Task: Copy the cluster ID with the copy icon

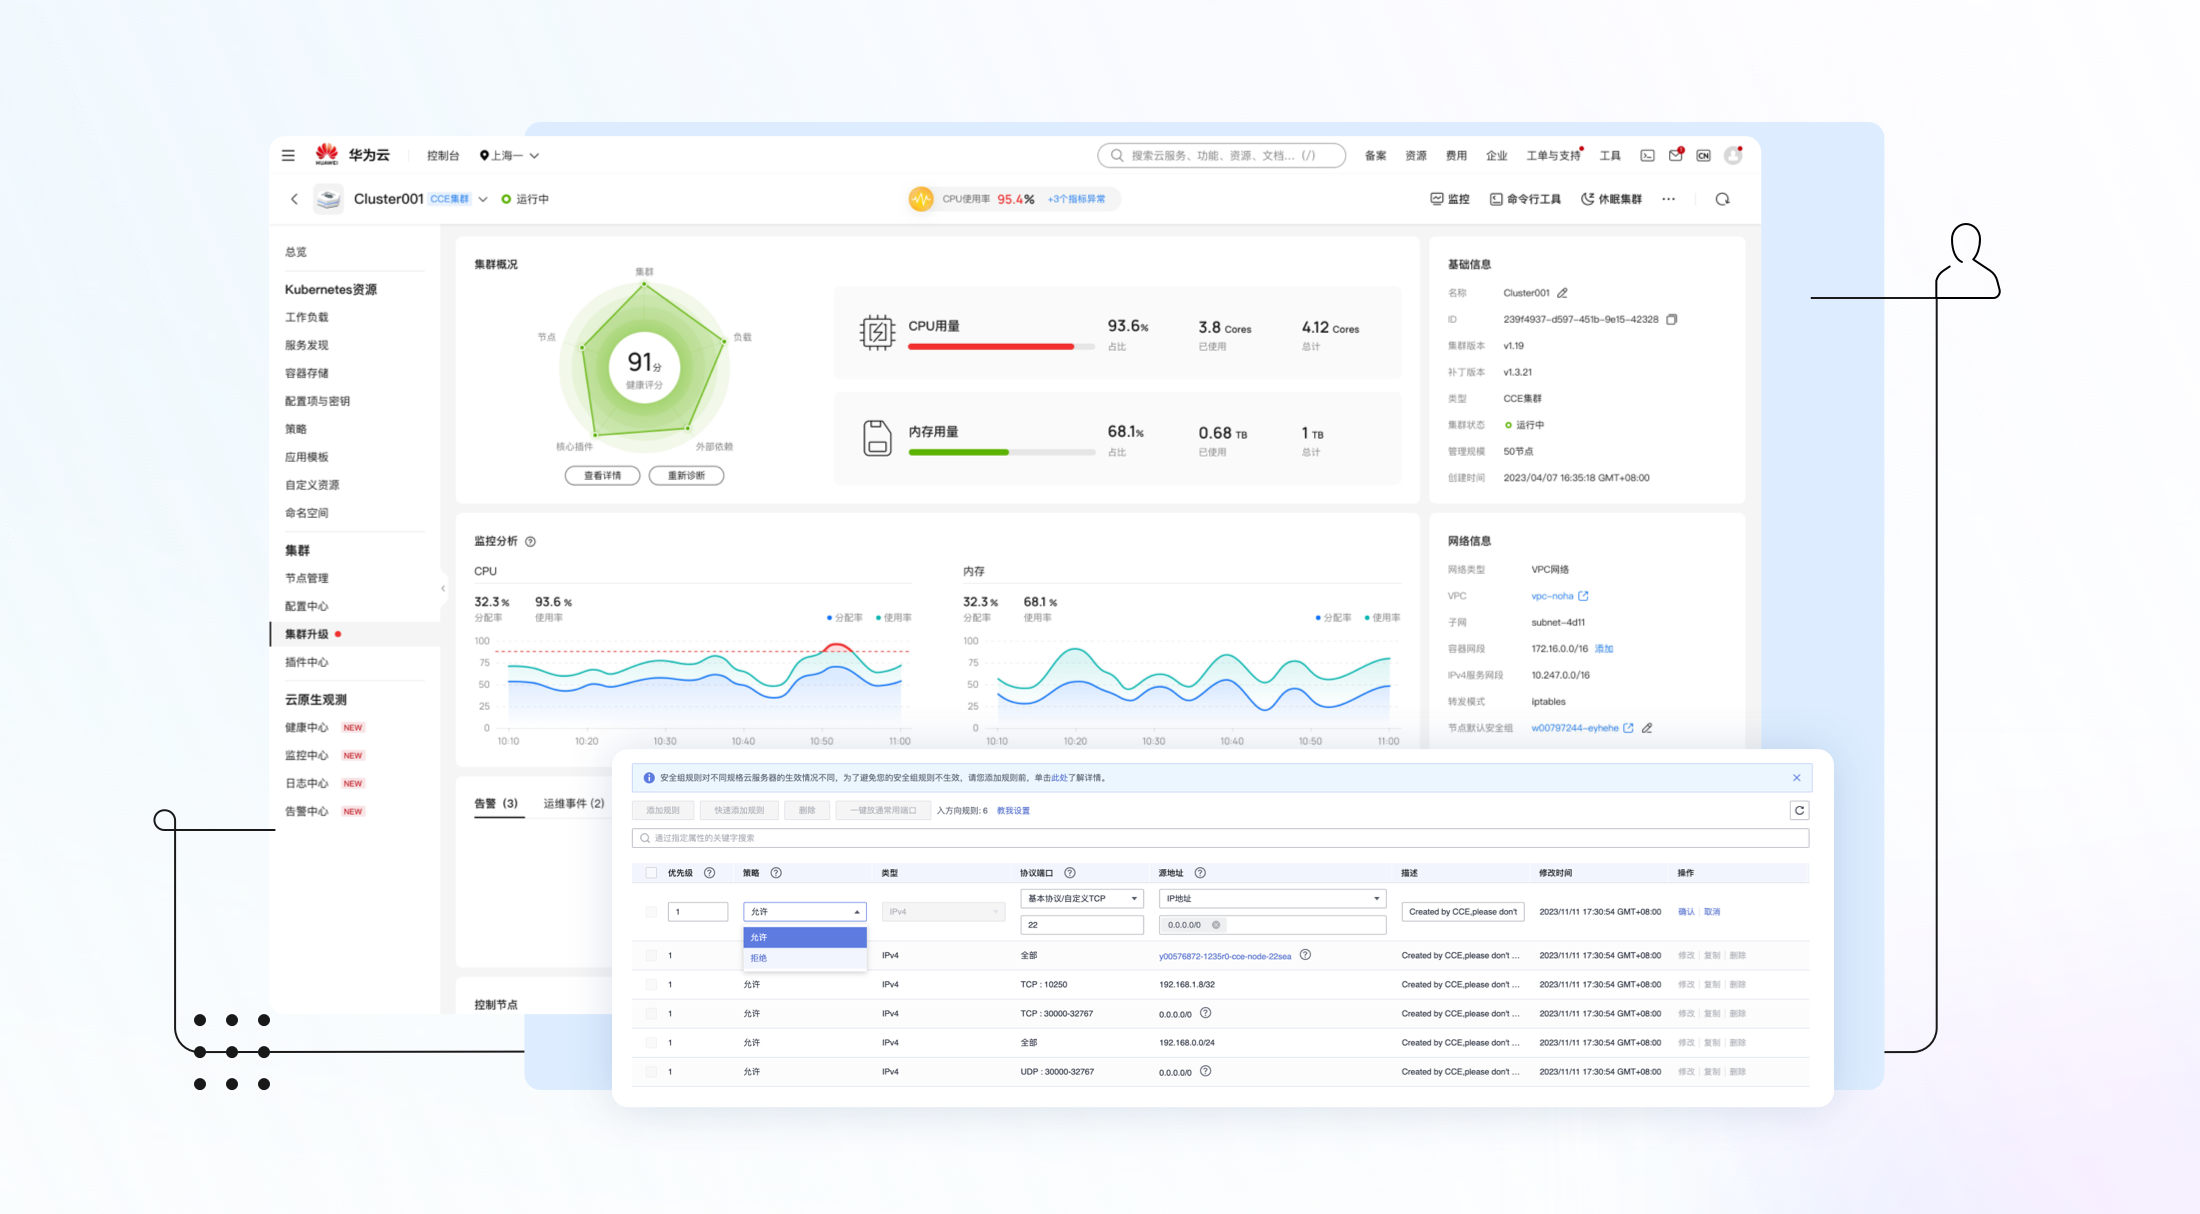Action: (1671, 320)
